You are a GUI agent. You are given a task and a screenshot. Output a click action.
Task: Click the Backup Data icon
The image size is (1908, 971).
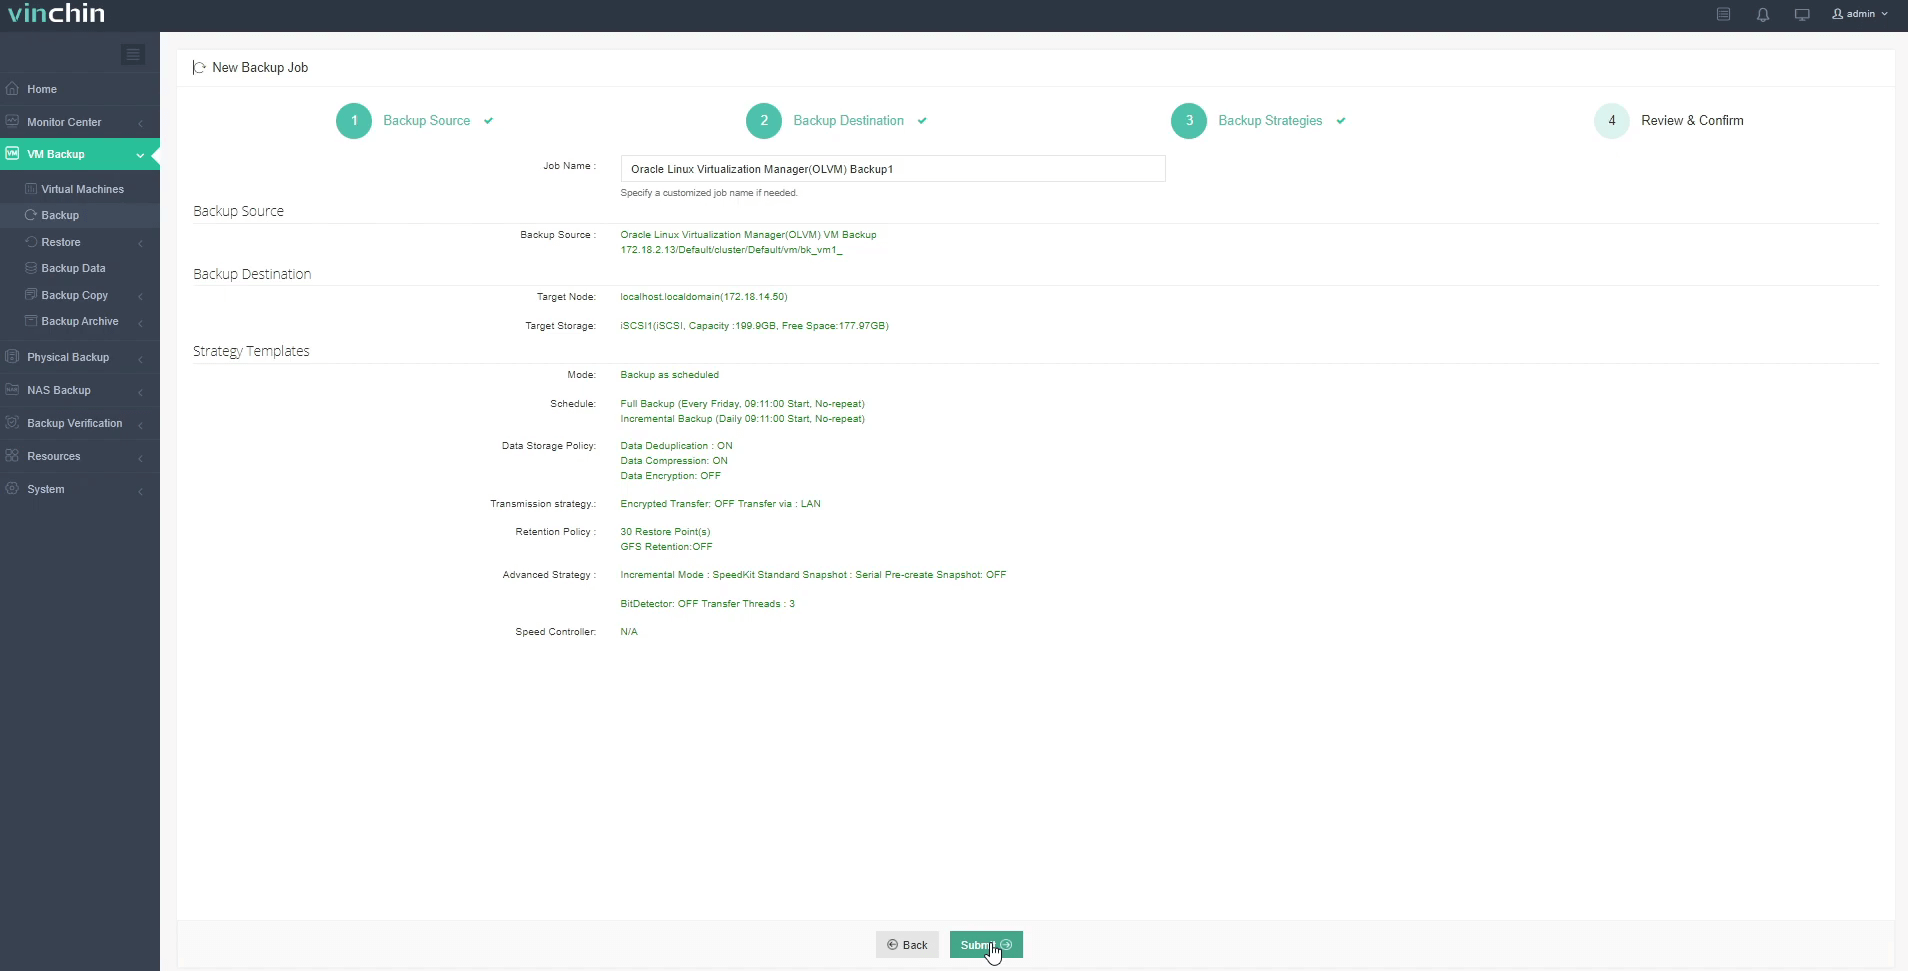[31, 267]
